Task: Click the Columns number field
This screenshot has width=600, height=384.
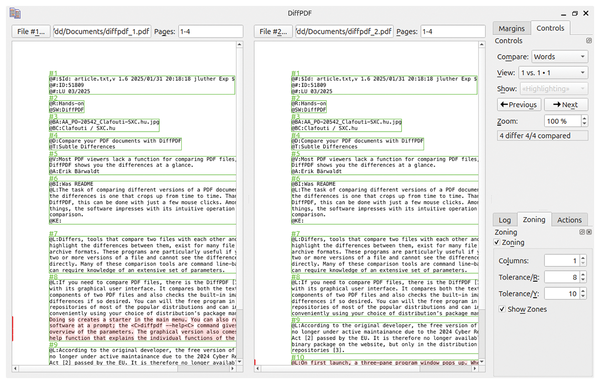Action: (x=562, y=261)
